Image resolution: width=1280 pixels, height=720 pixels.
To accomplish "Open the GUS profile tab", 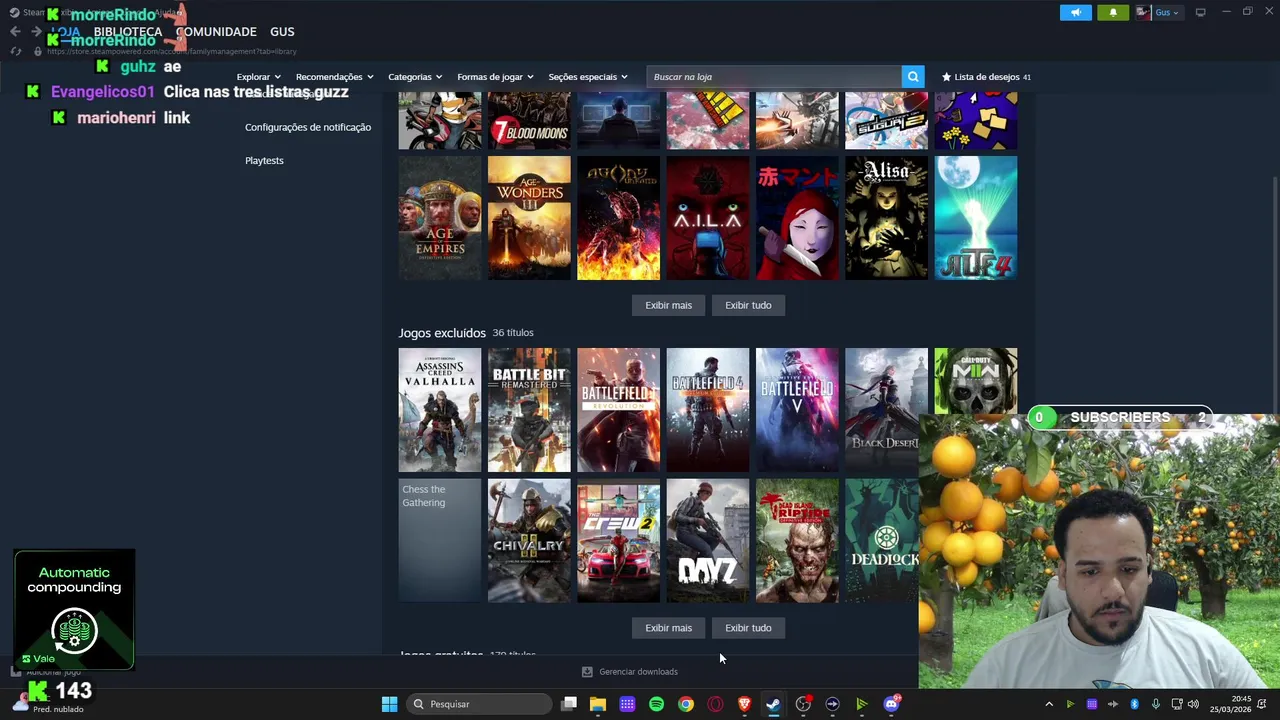I will click(282, 32).
